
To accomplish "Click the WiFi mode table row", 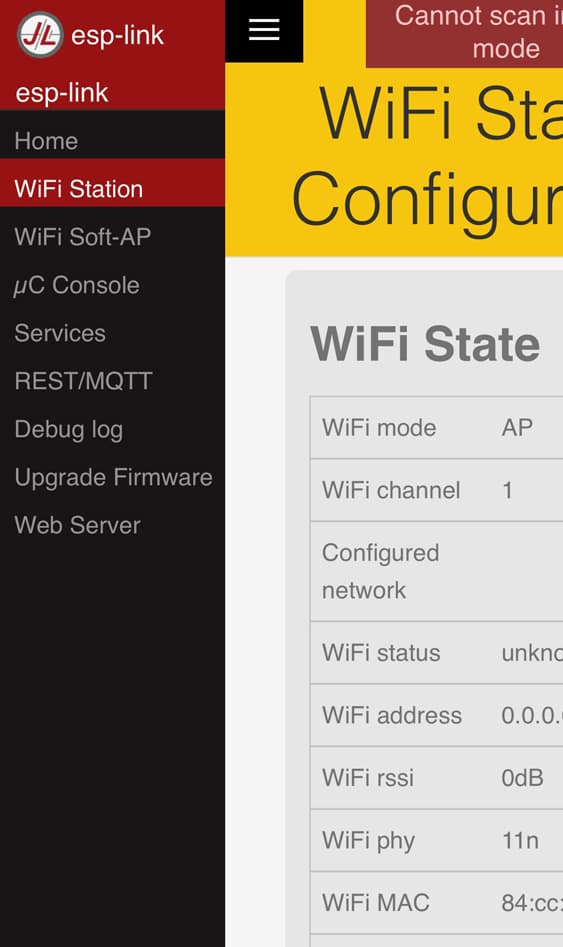I will click(436, 428).
